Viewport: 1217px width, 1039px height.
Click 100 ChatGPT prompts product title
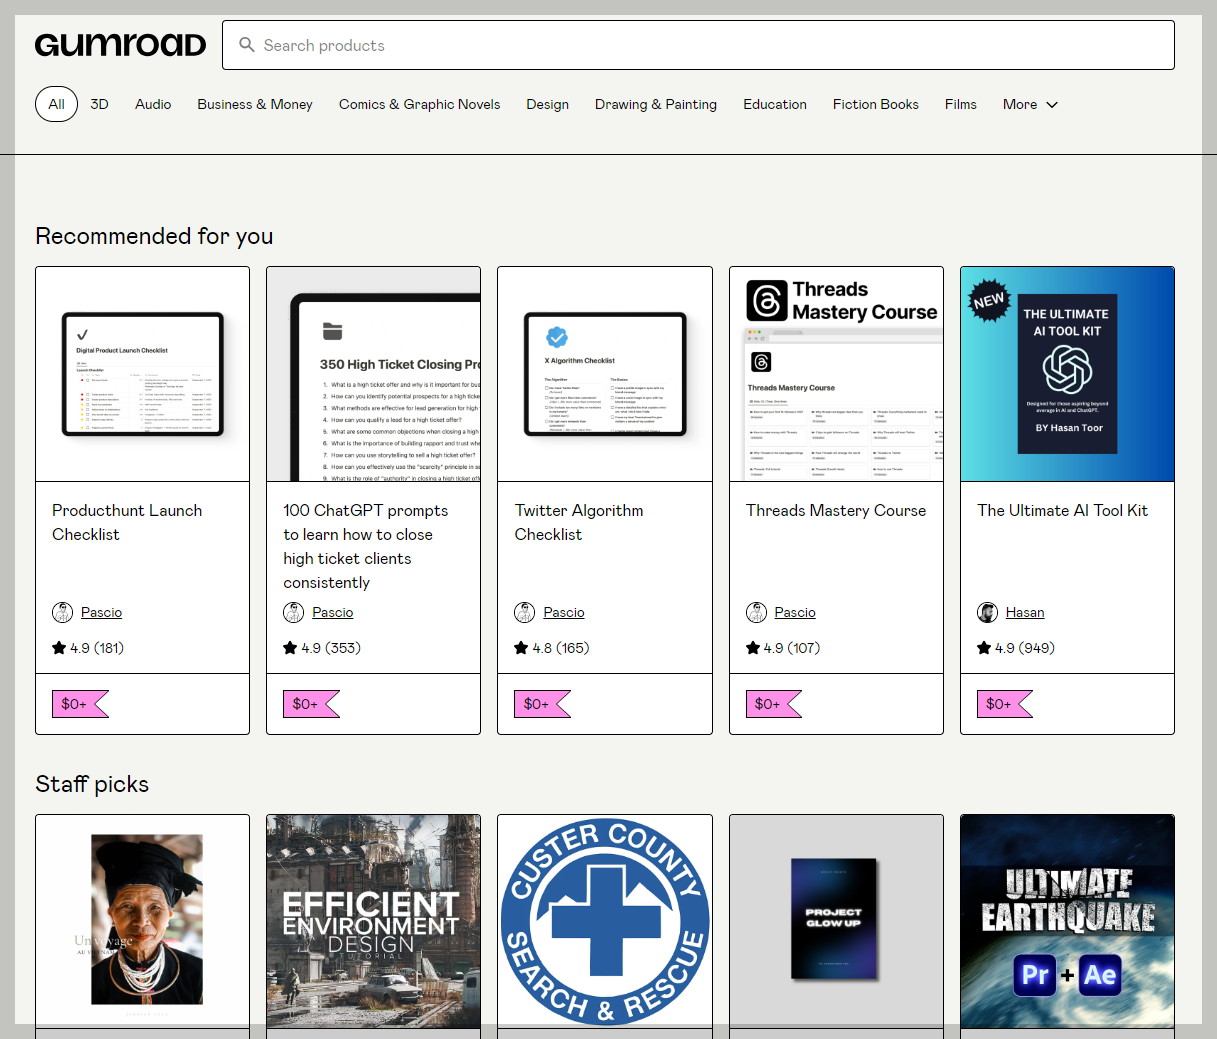[366, 546]
